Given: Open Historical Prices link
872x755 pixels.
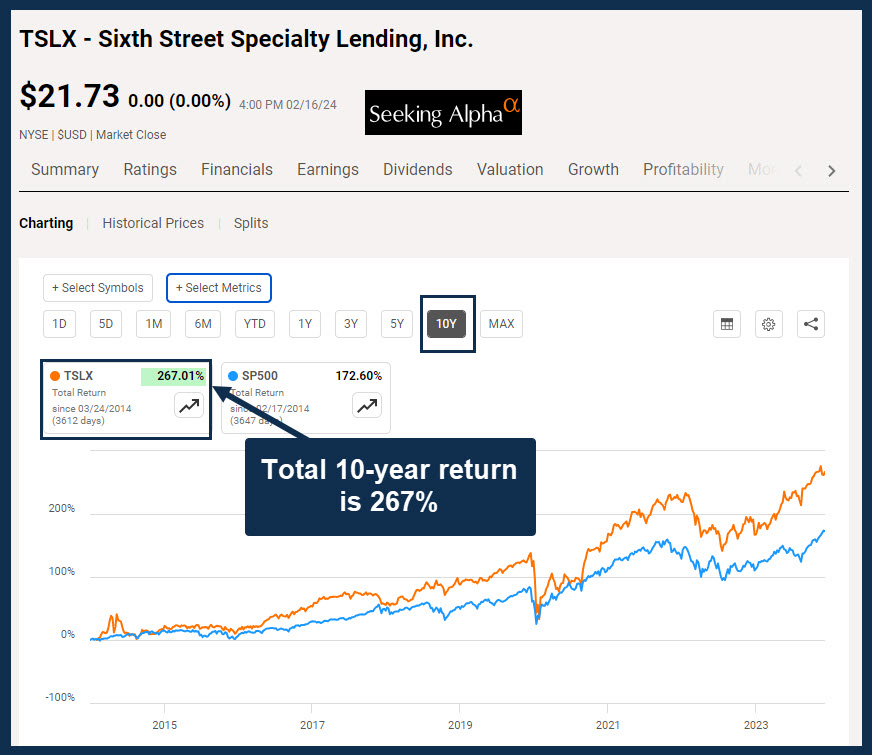Looking at the screenshot, I should (x=153, y=223).
